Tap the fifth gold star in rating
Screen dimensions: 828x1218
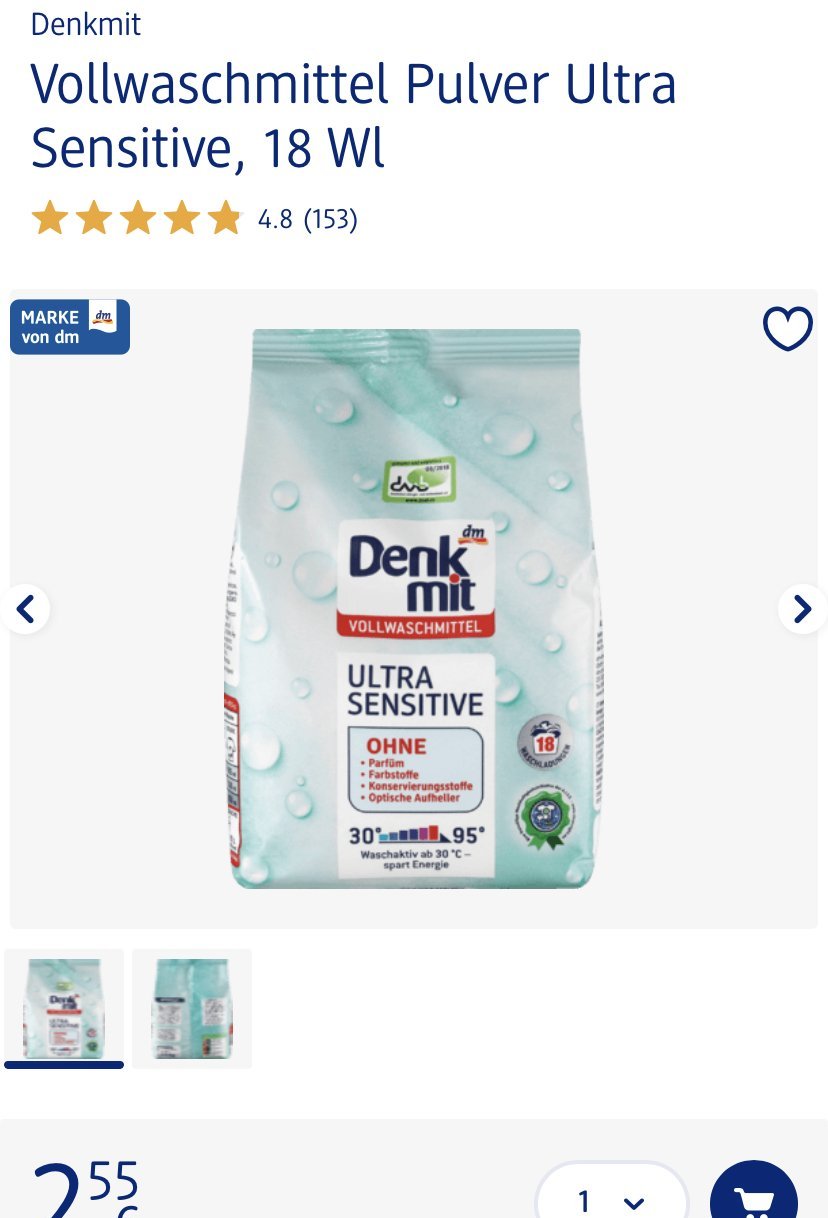(225, 218)
